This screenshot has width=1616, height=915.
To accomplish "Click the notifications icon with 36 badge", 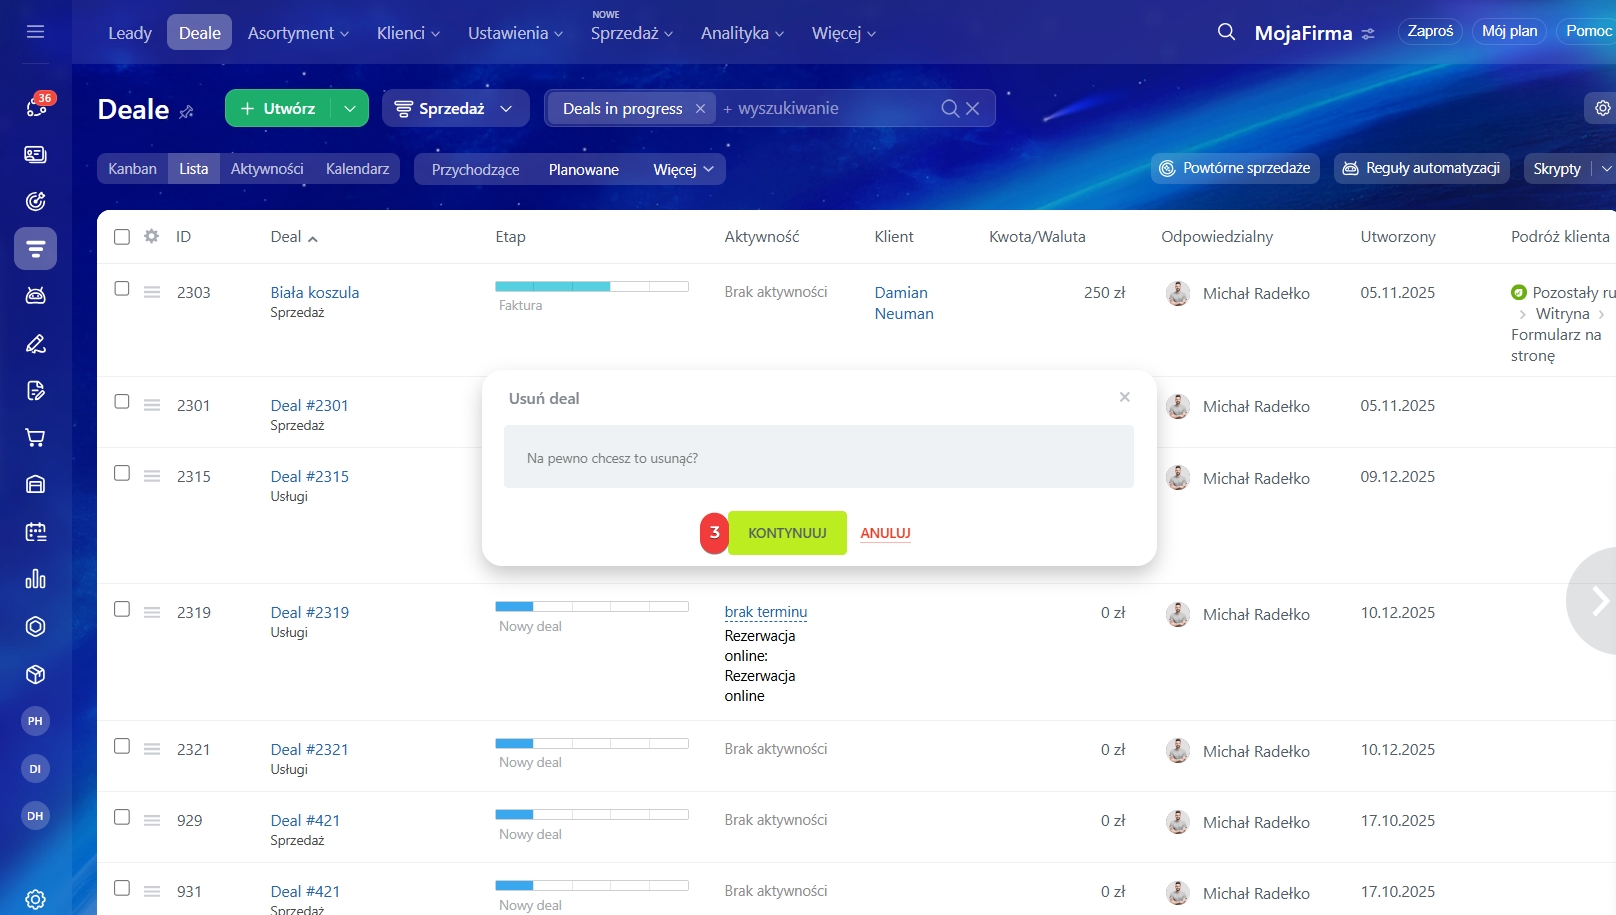I will click(36, 107).
